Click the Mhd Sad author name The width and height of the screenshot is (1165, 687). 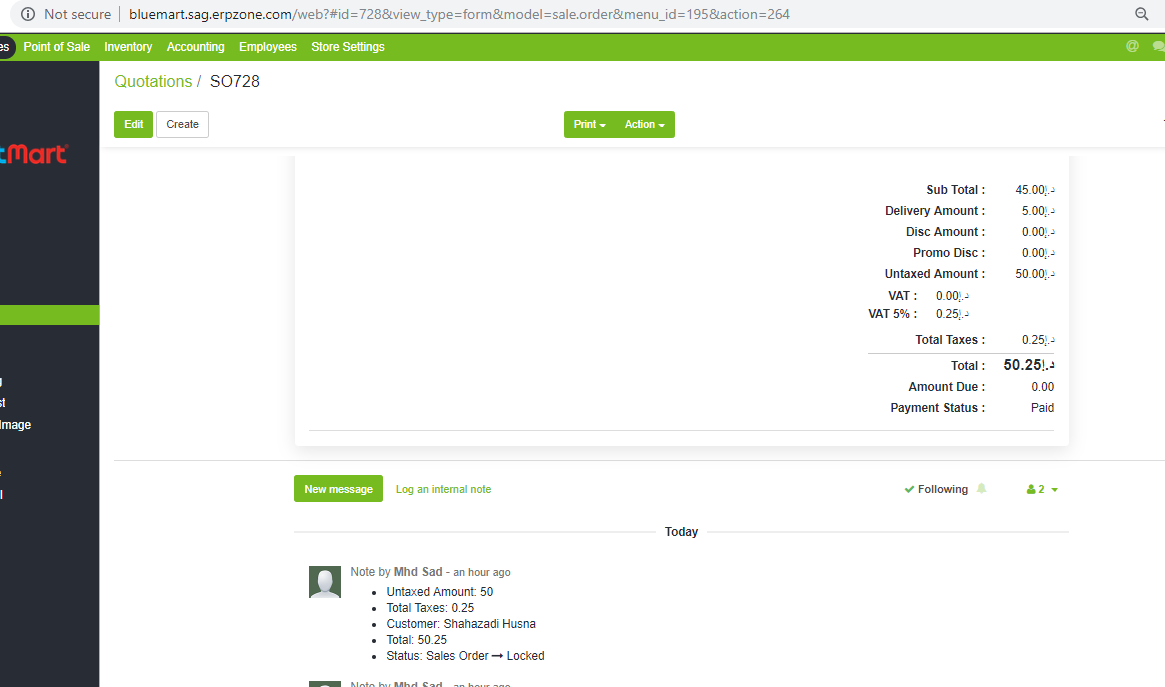tap(418, 572)
